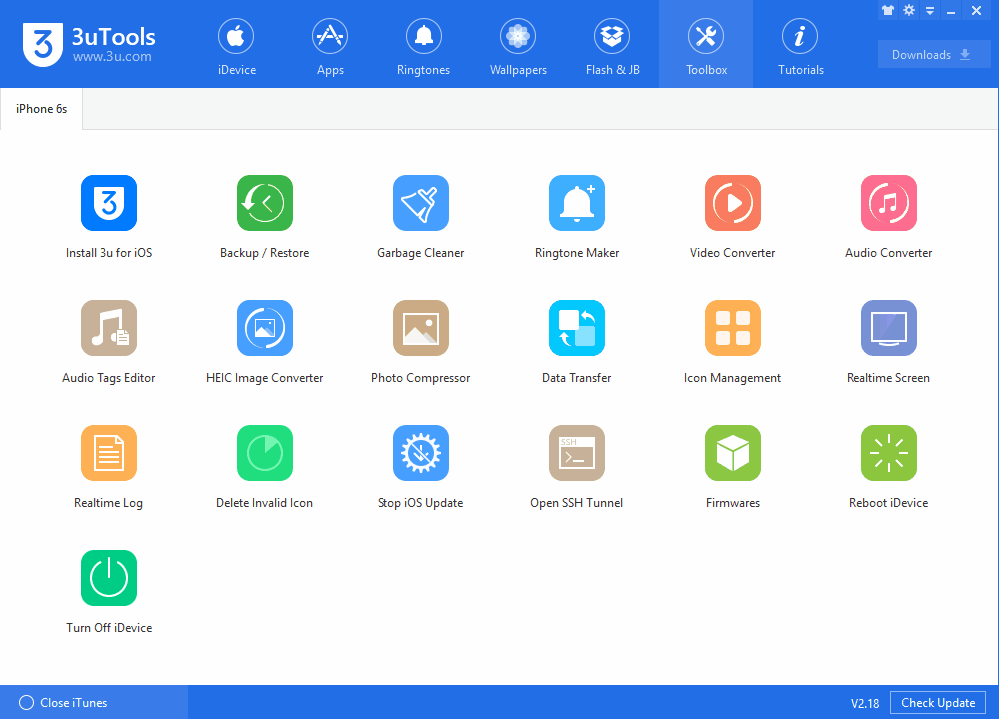Image resolution: width=999 pixels, height=719 pixels.
Task: Open the Realtime Log tool
Action: pyautogui.click(x=109, y=453)
